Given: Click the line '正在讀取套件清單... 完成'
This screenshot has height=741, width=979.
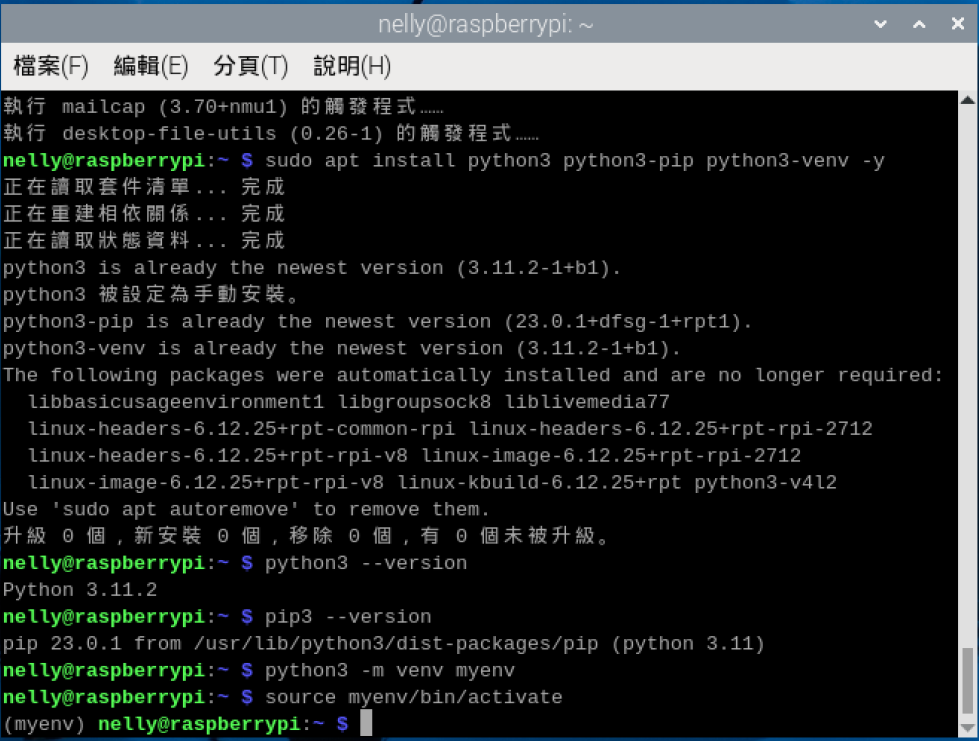Looking at the screenshot, I should pos(144,187).
